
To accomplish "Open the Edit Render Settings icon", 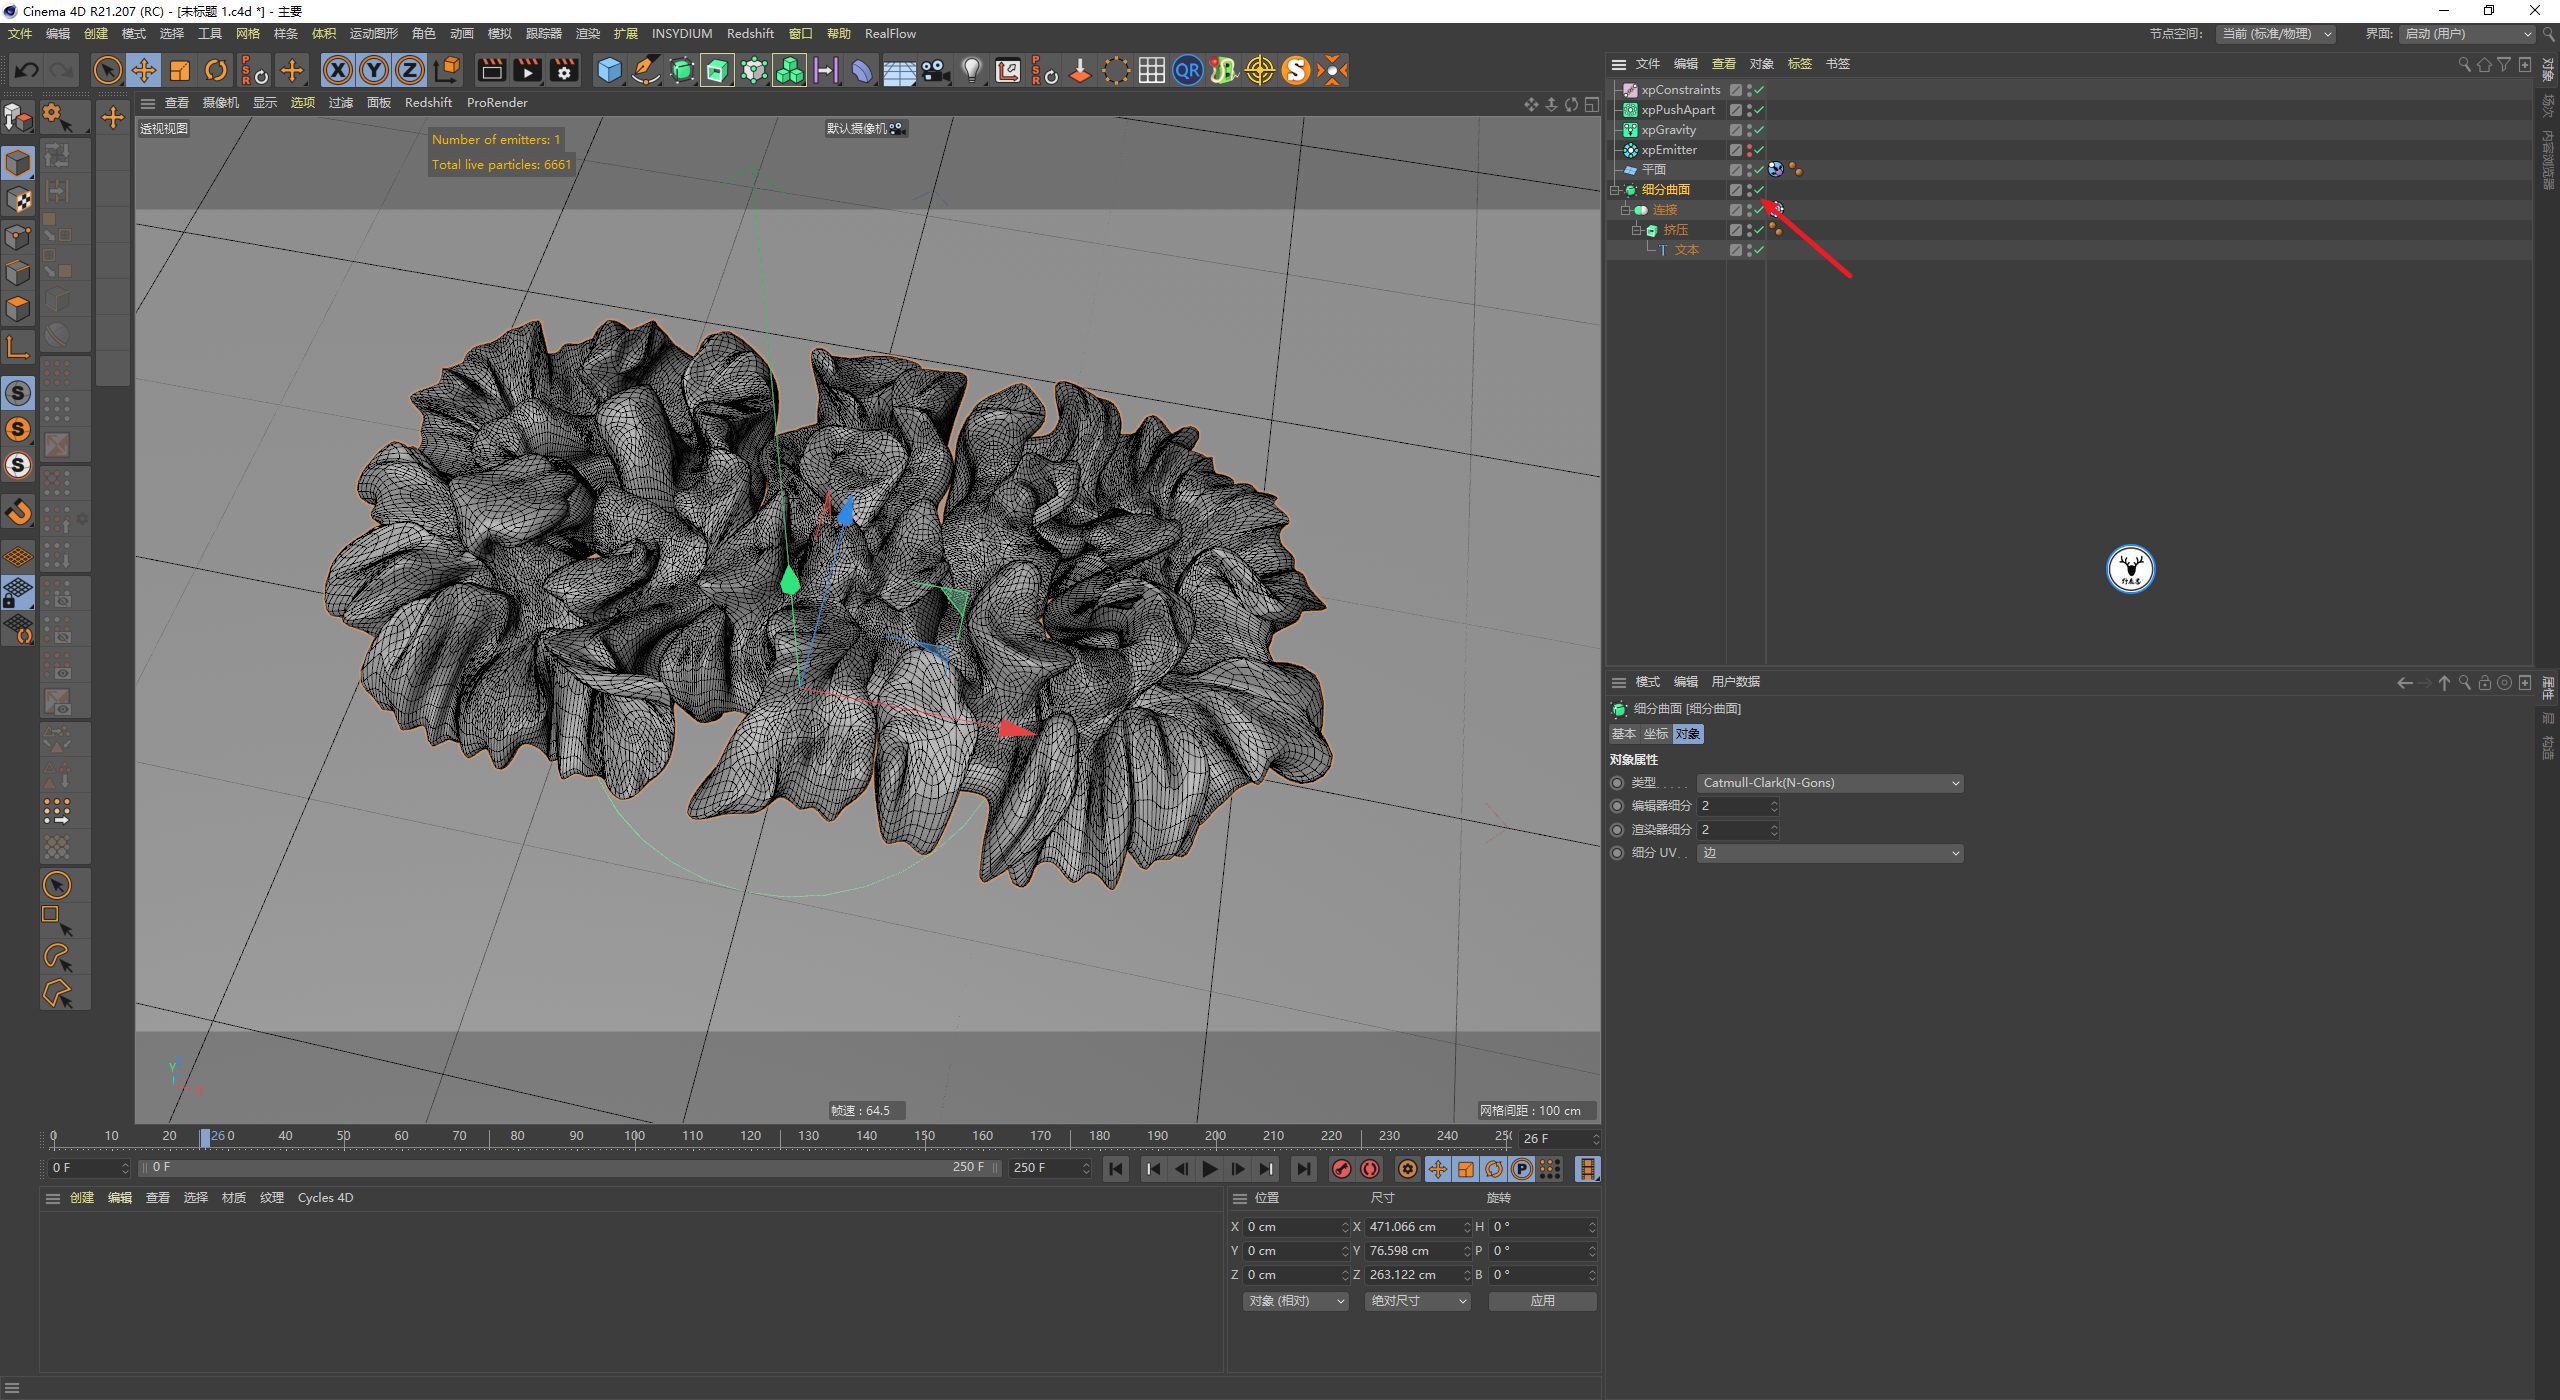I will pos(564,71).
